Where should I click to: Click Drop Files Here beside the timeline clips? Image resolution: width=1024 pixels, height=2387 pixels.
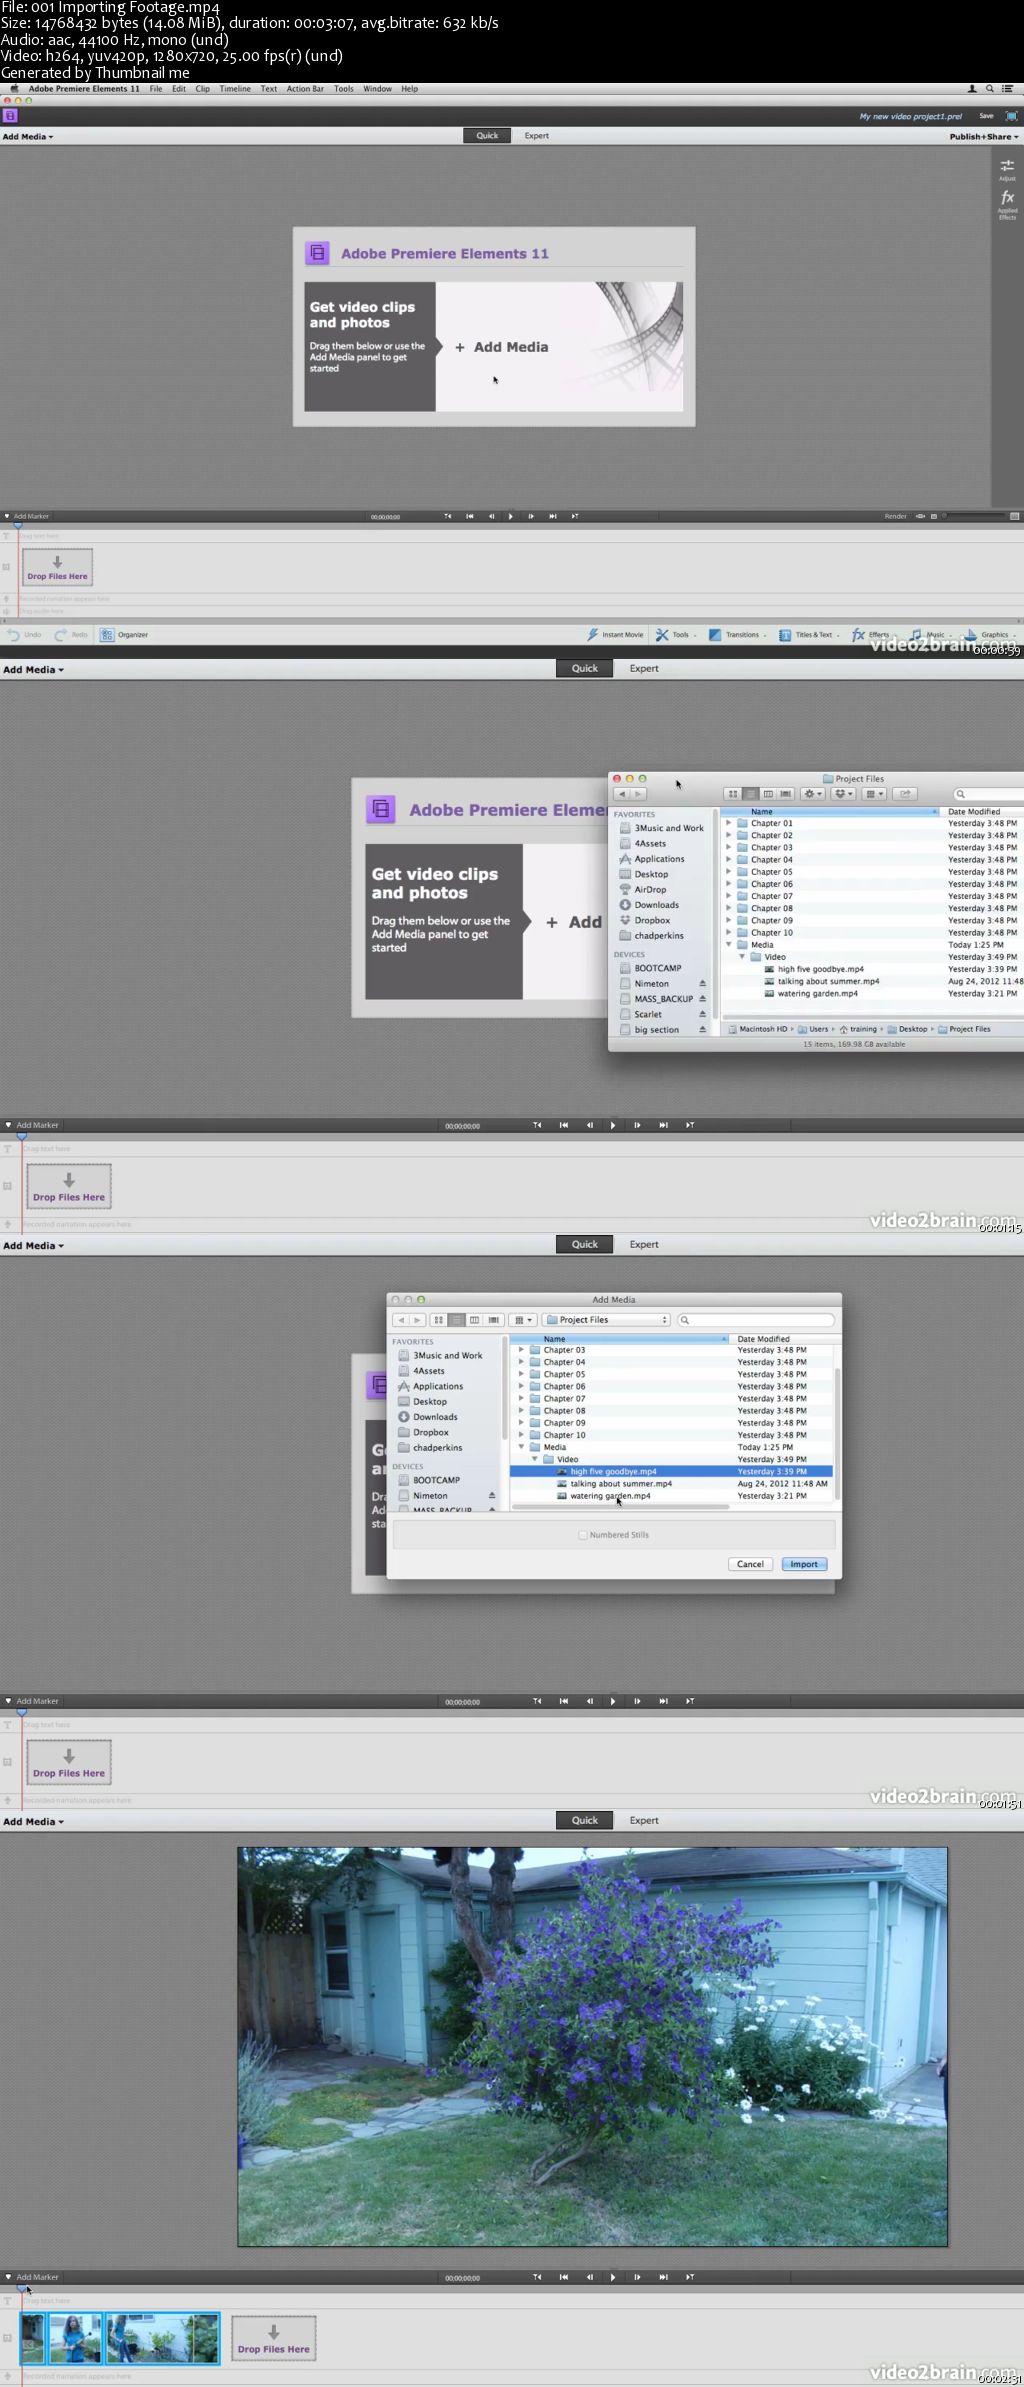274,2339
